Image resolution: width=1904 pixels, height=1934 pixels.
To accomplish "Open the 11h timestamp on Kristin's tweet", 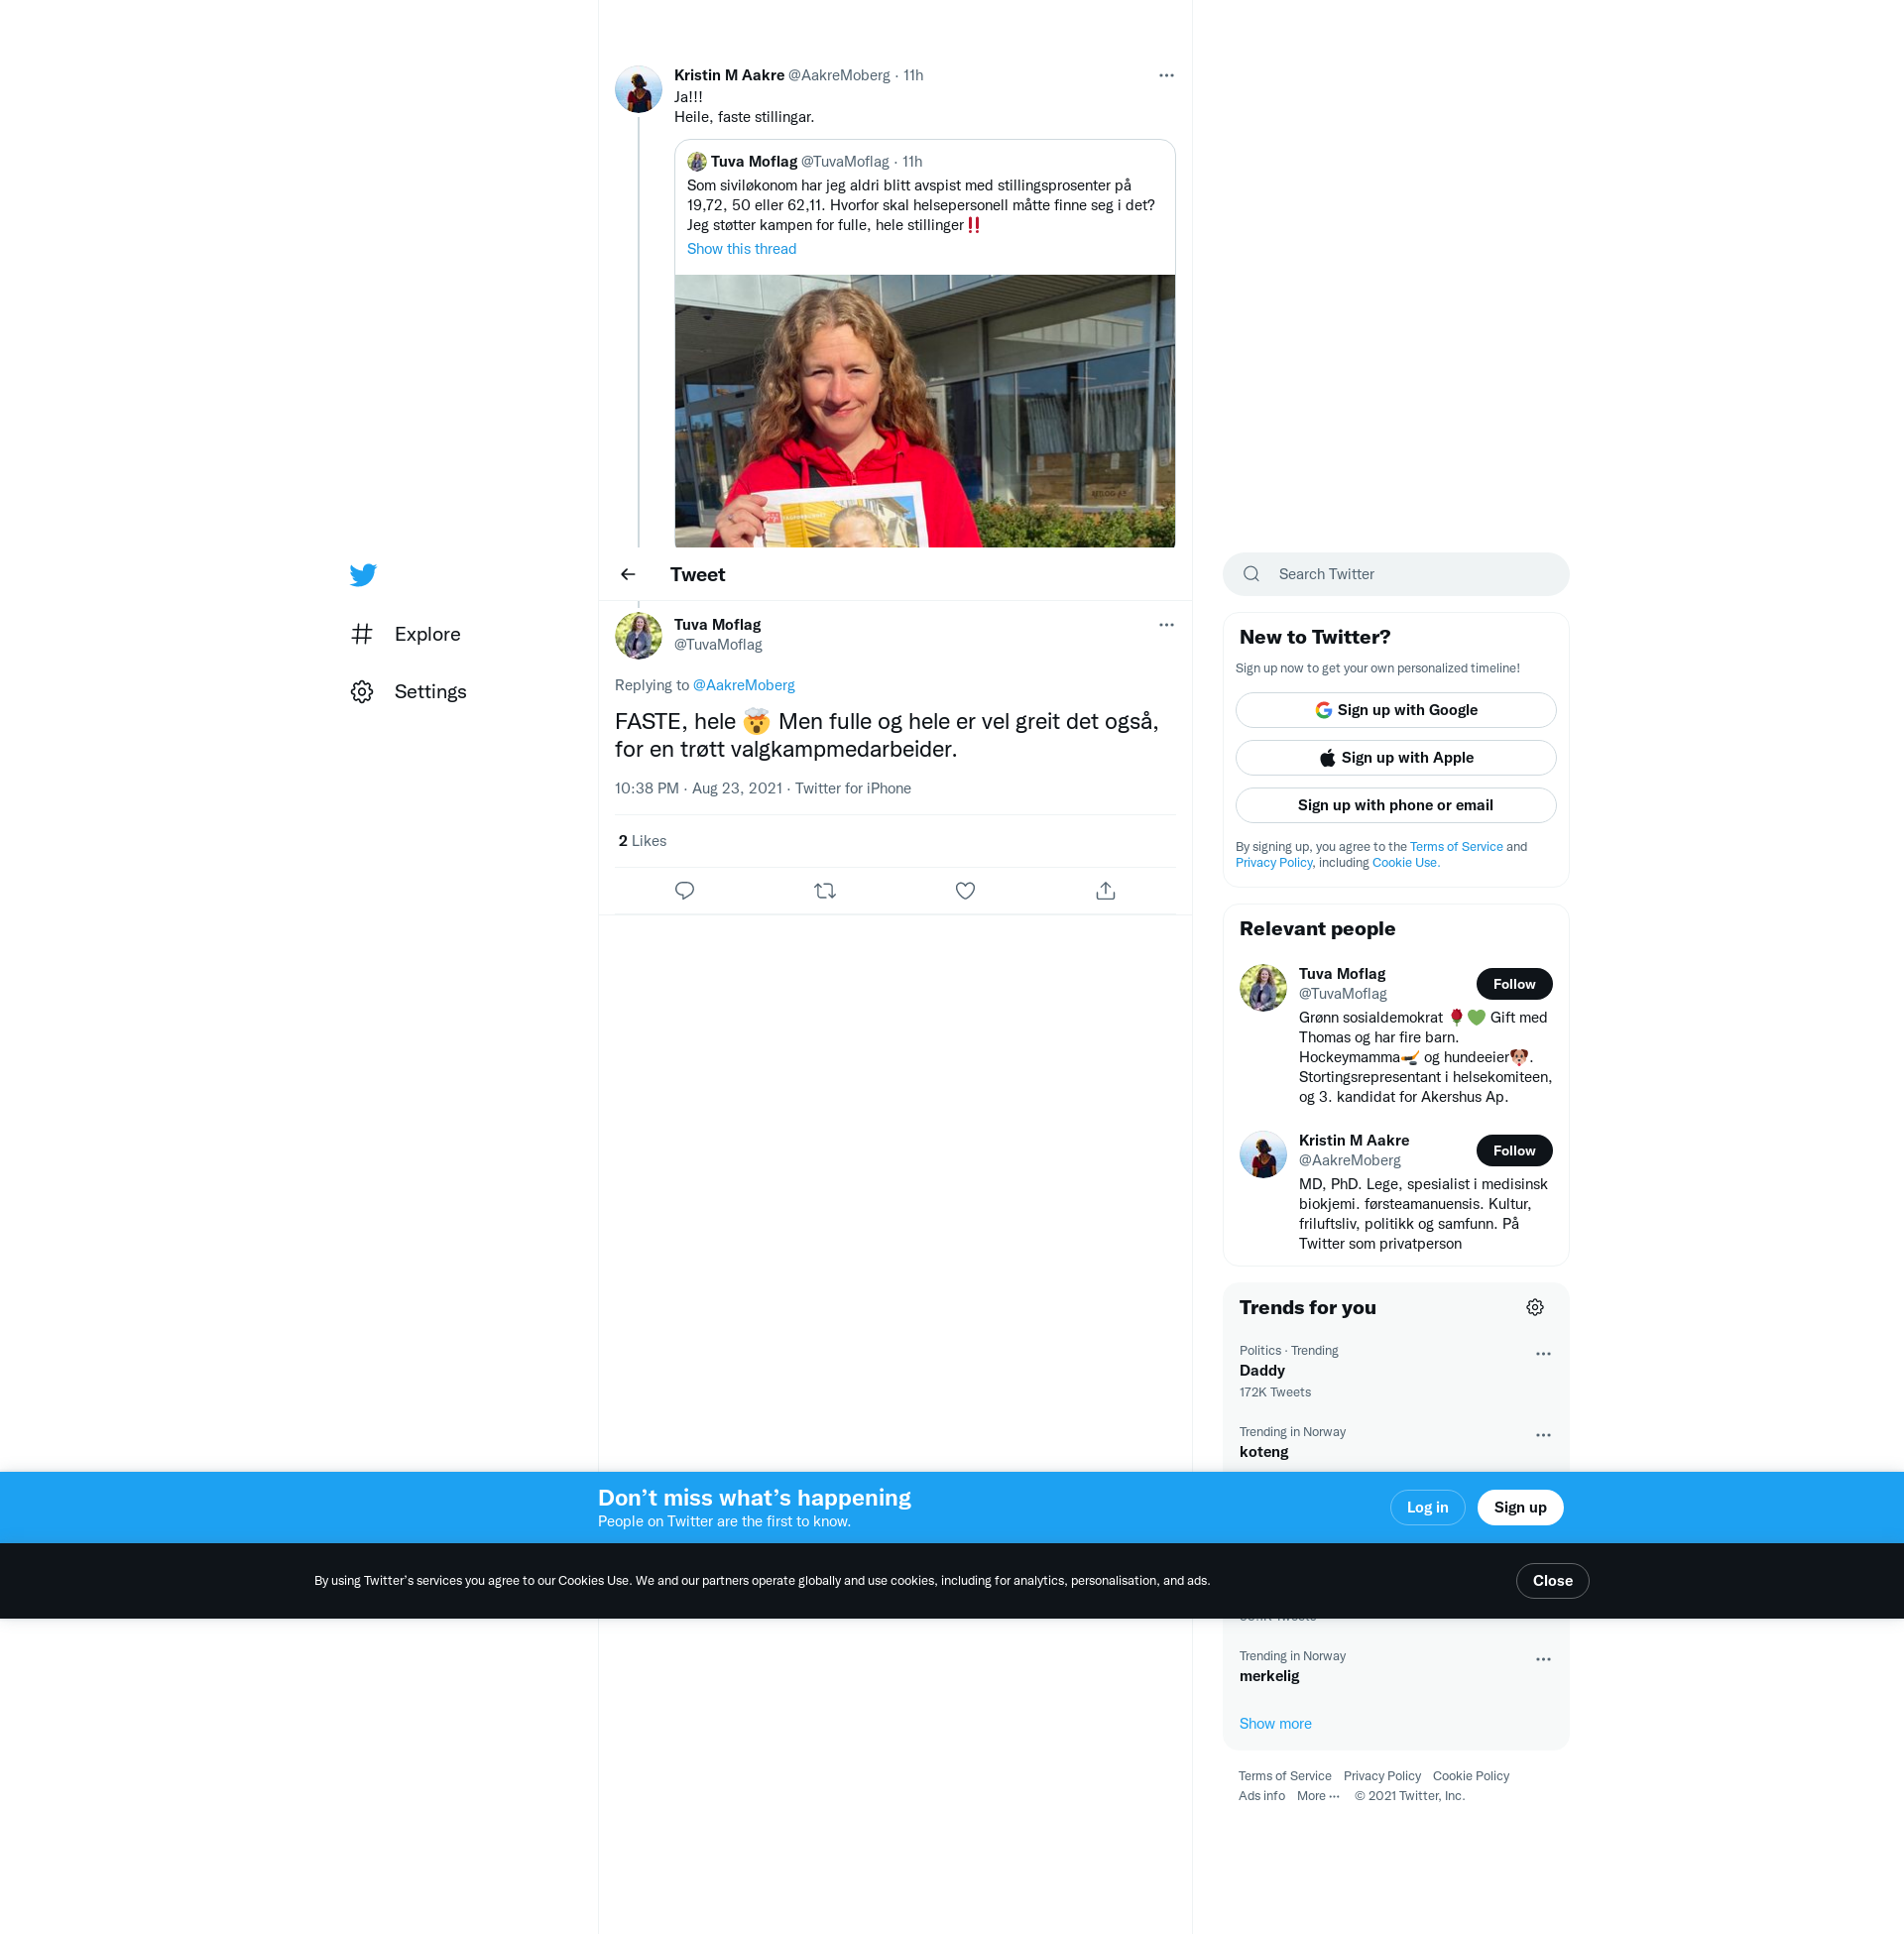I will [x=913, y=76].
